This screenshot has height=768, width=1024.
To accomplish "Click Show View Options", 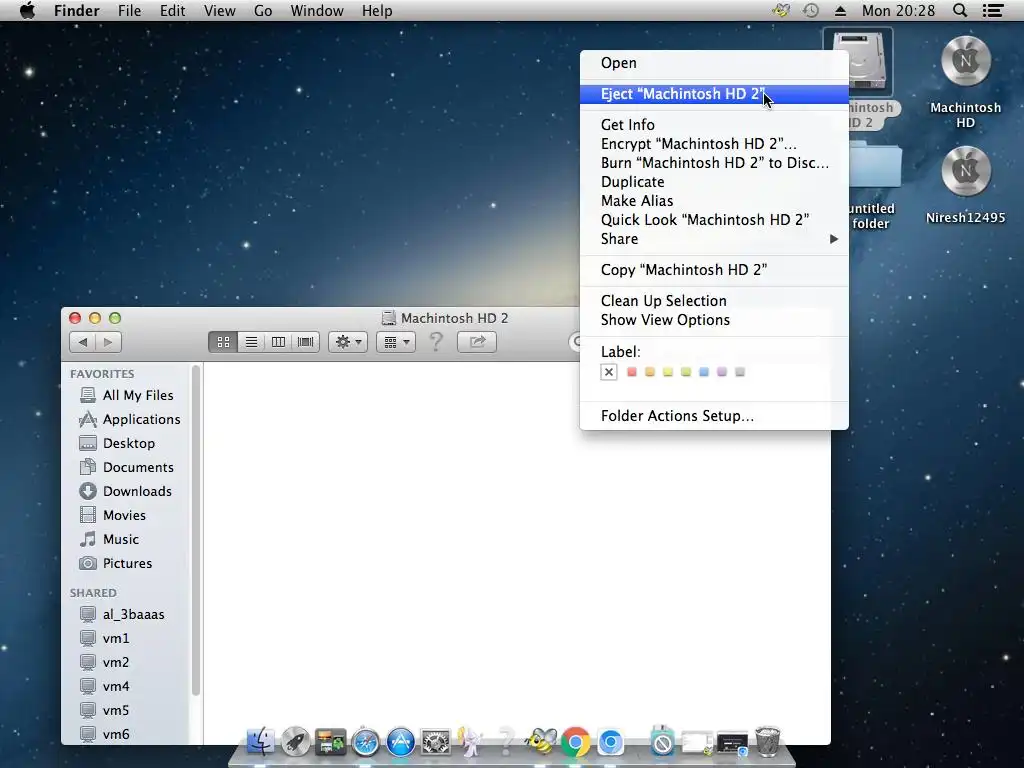I will [x=714, y=320].
